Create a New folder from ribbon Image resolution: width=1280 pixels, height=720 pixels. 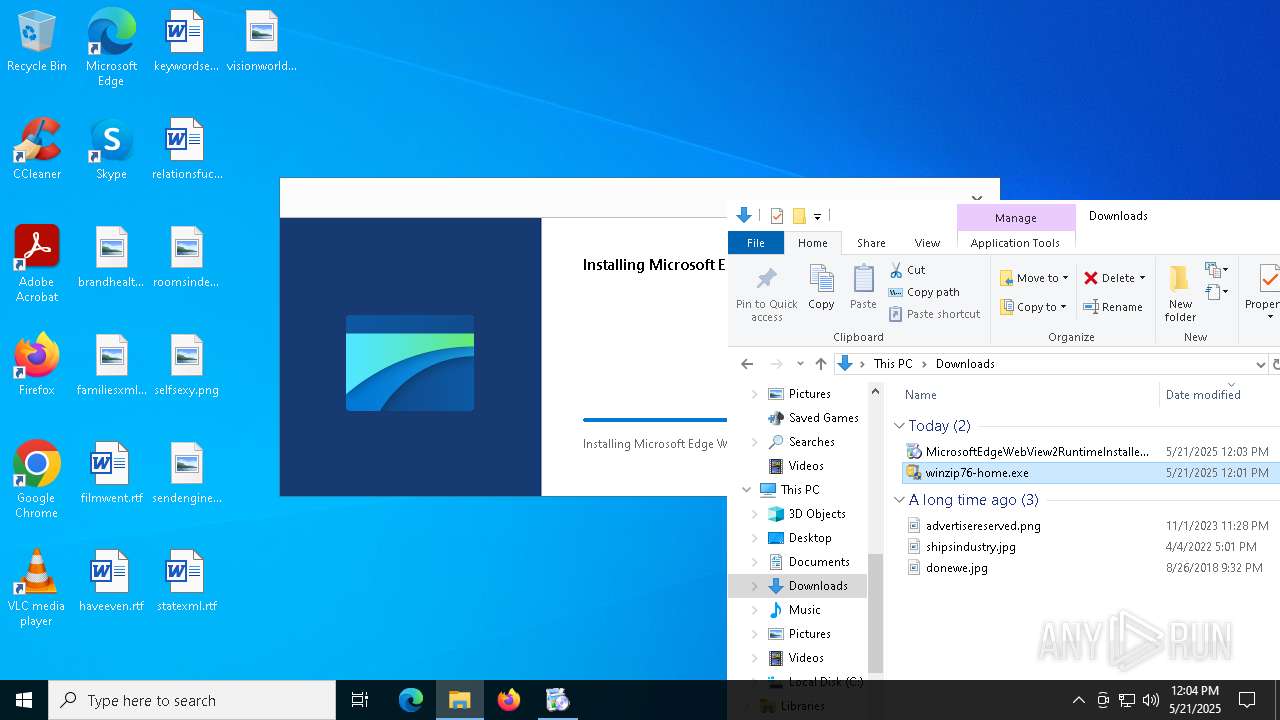[x=1180, y=292]
